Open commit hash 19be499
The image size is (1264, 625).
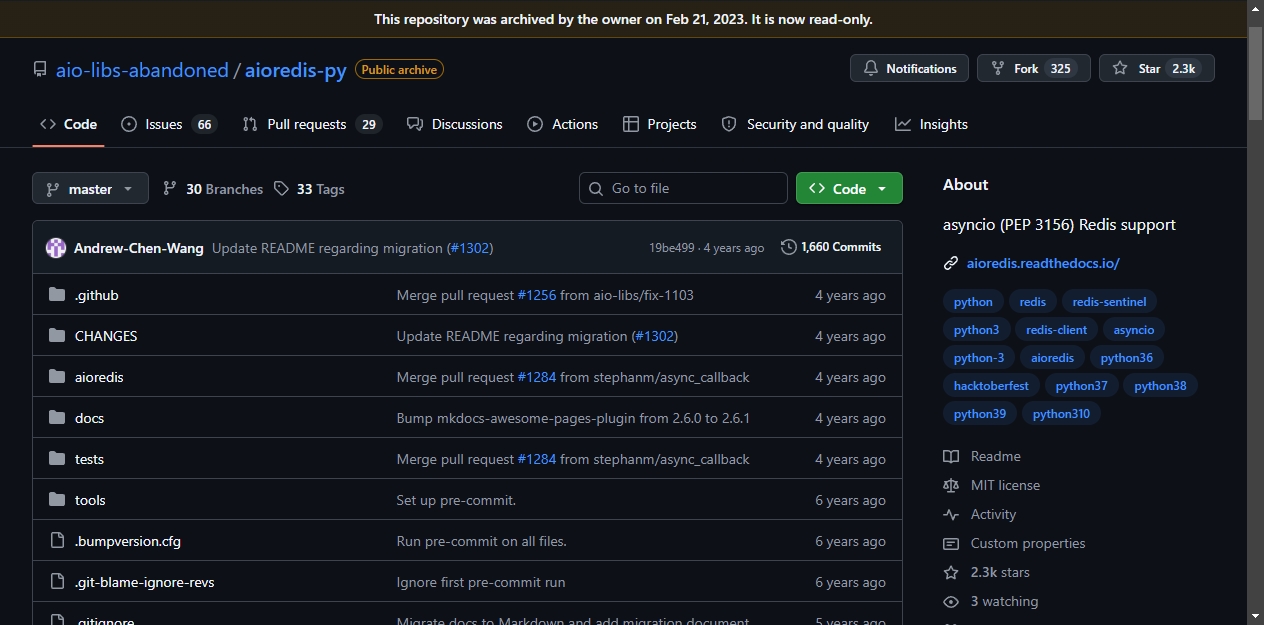pos(672,248)
